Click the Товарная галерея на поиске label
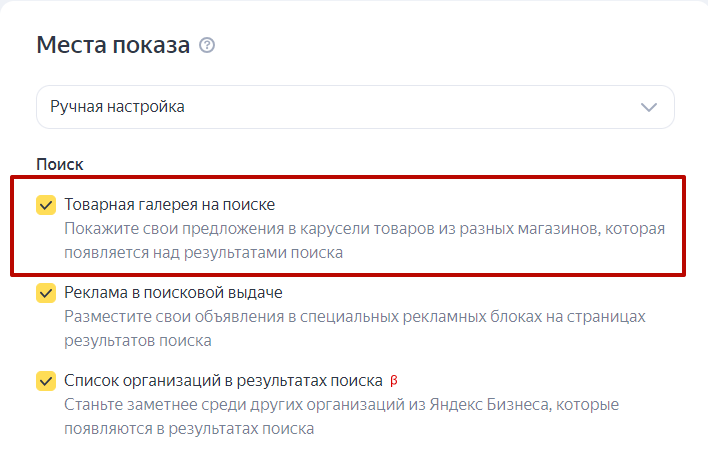This screenshot has height=449, width=708. (169, 205)
